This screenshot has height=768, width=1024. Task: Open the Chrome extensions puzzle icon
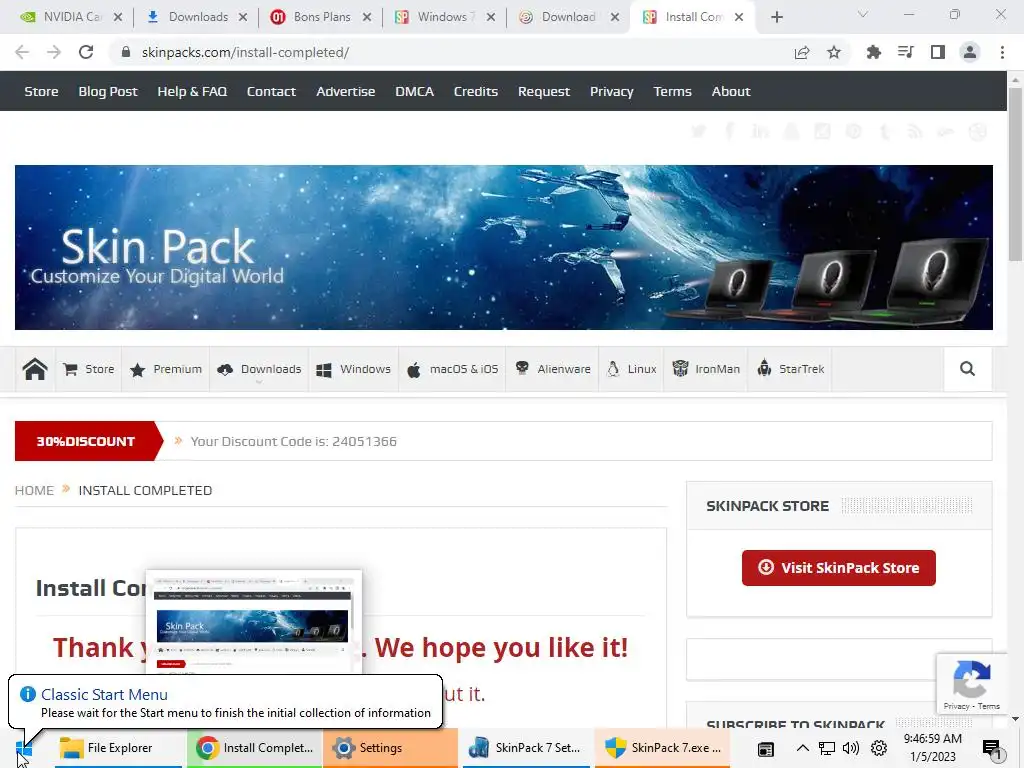873,52
